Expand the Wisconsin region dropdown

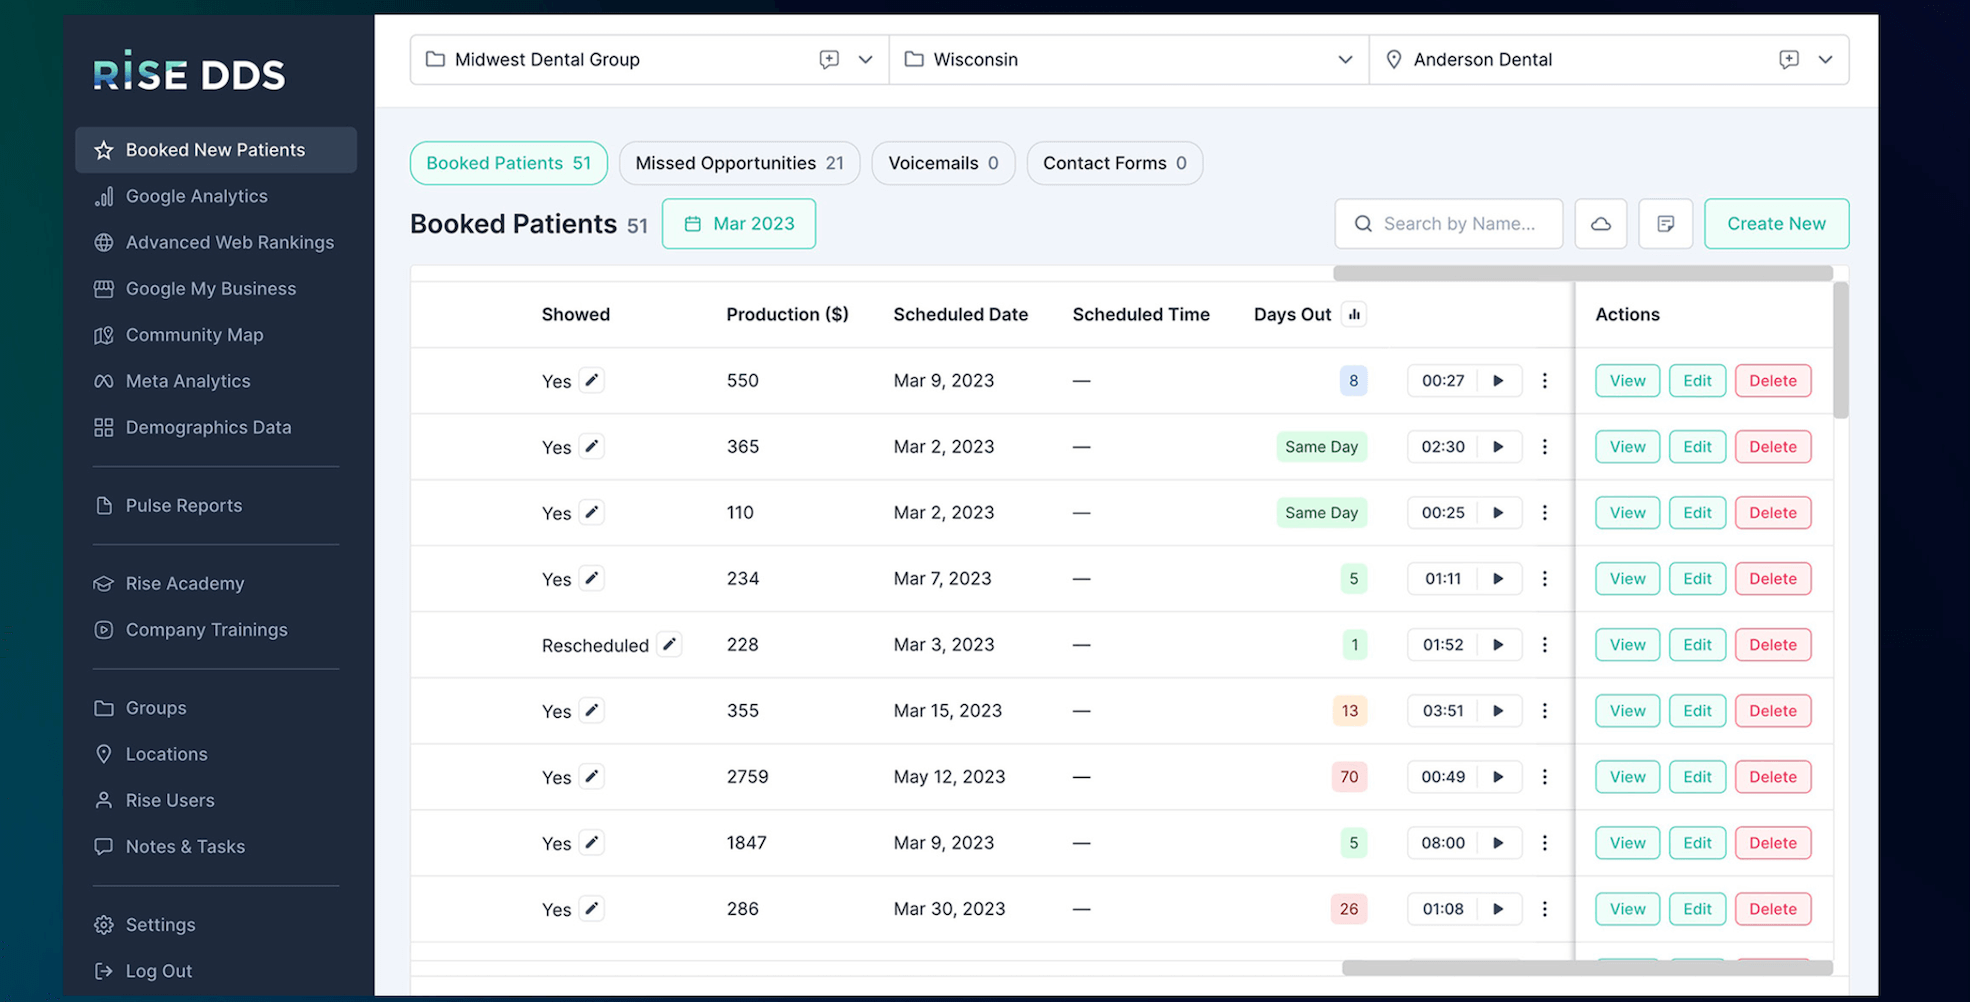point(1346,59)
